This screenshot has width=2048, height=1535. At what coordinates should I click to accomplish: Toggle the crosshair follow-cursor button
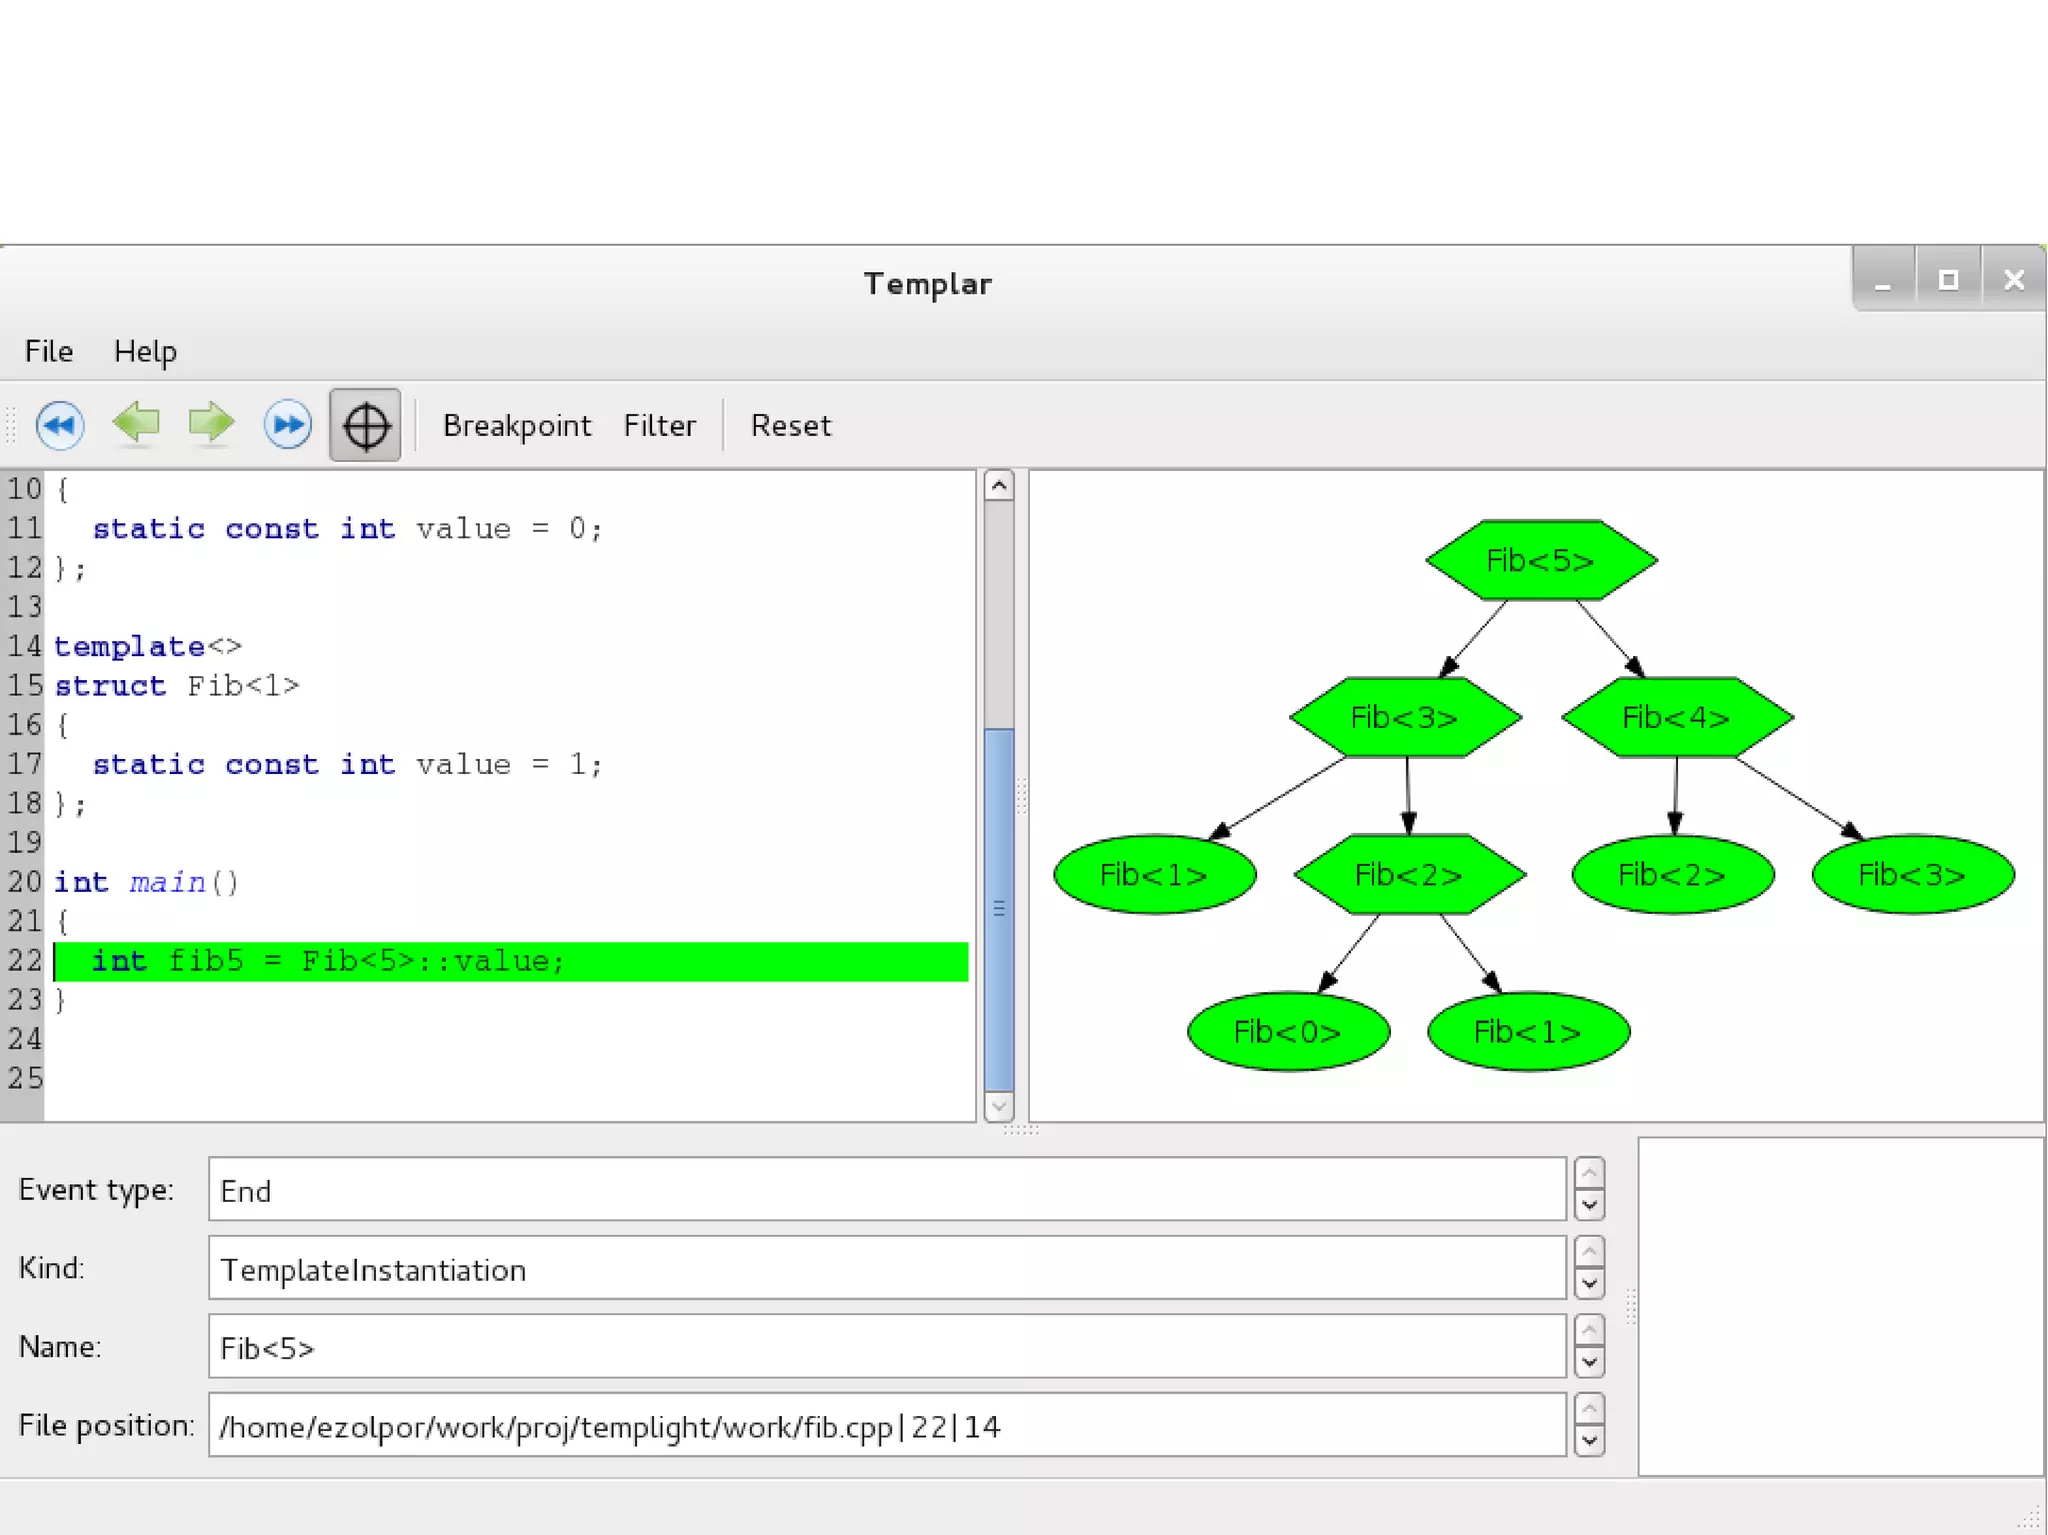365,426
